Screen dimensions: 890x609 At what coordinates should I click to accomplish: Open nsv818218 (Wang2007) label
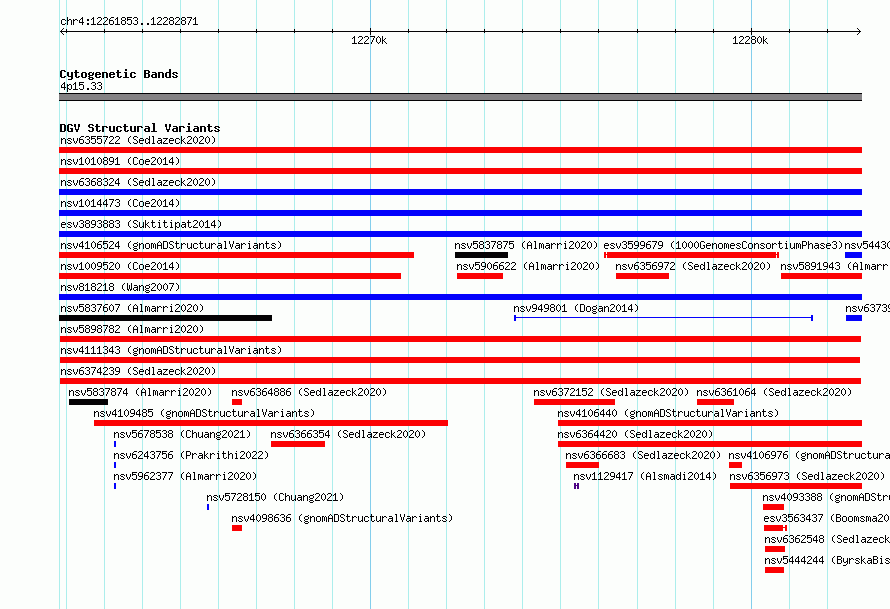click(x=120, y=287)
